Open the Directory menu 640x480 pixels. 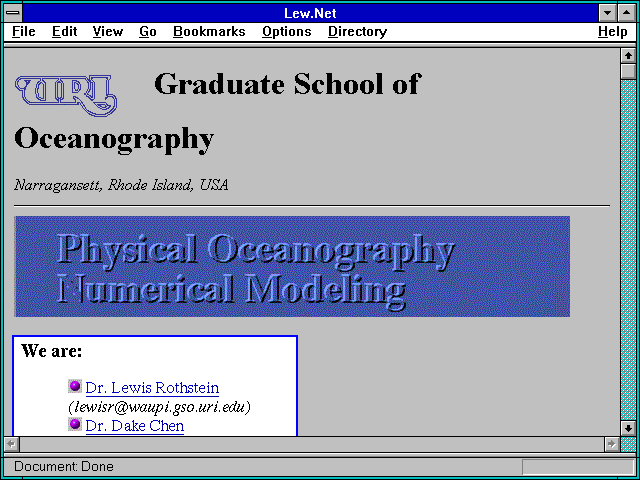[358, 31]
